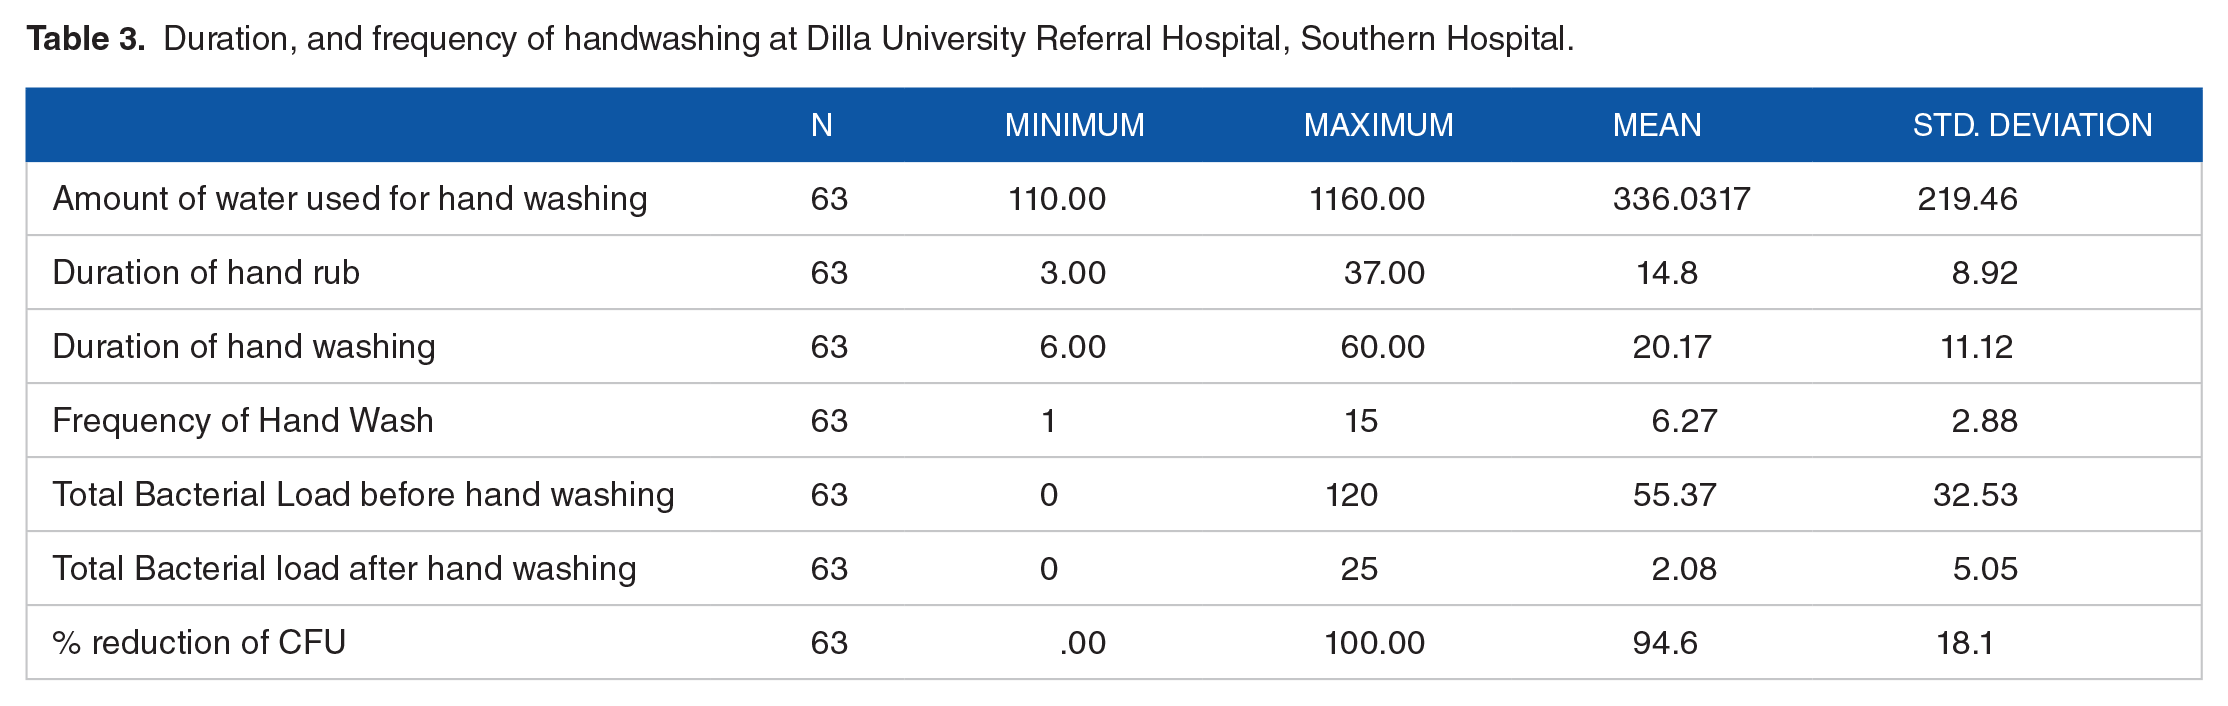Click the mean value 336.0317

click(x=1681, y=199)
